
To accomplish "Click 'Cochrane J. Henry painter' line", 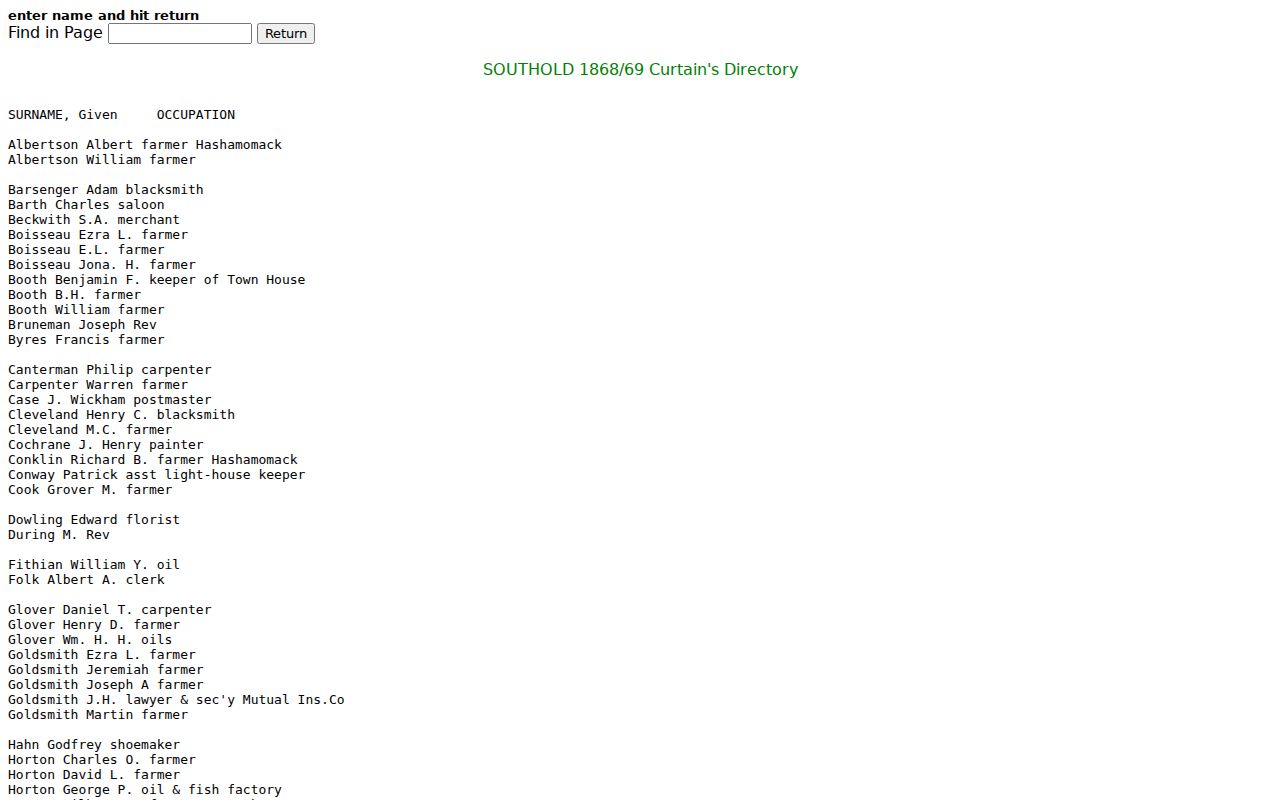I will click(x=106, y=445).
